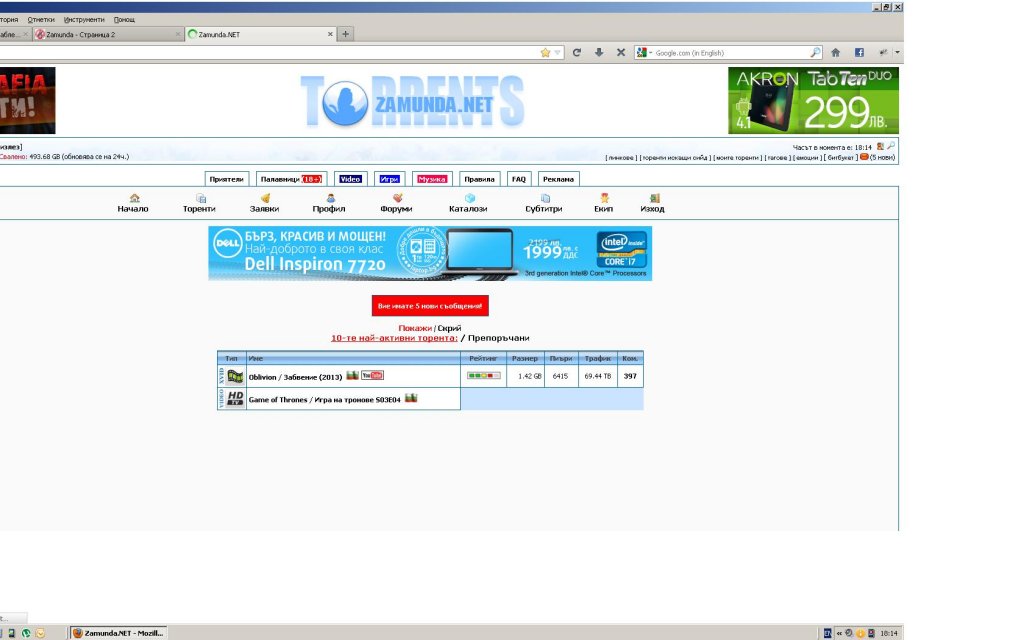Click the magnifier icon in search box
The image size is (1024, 640).
point(815,53)
